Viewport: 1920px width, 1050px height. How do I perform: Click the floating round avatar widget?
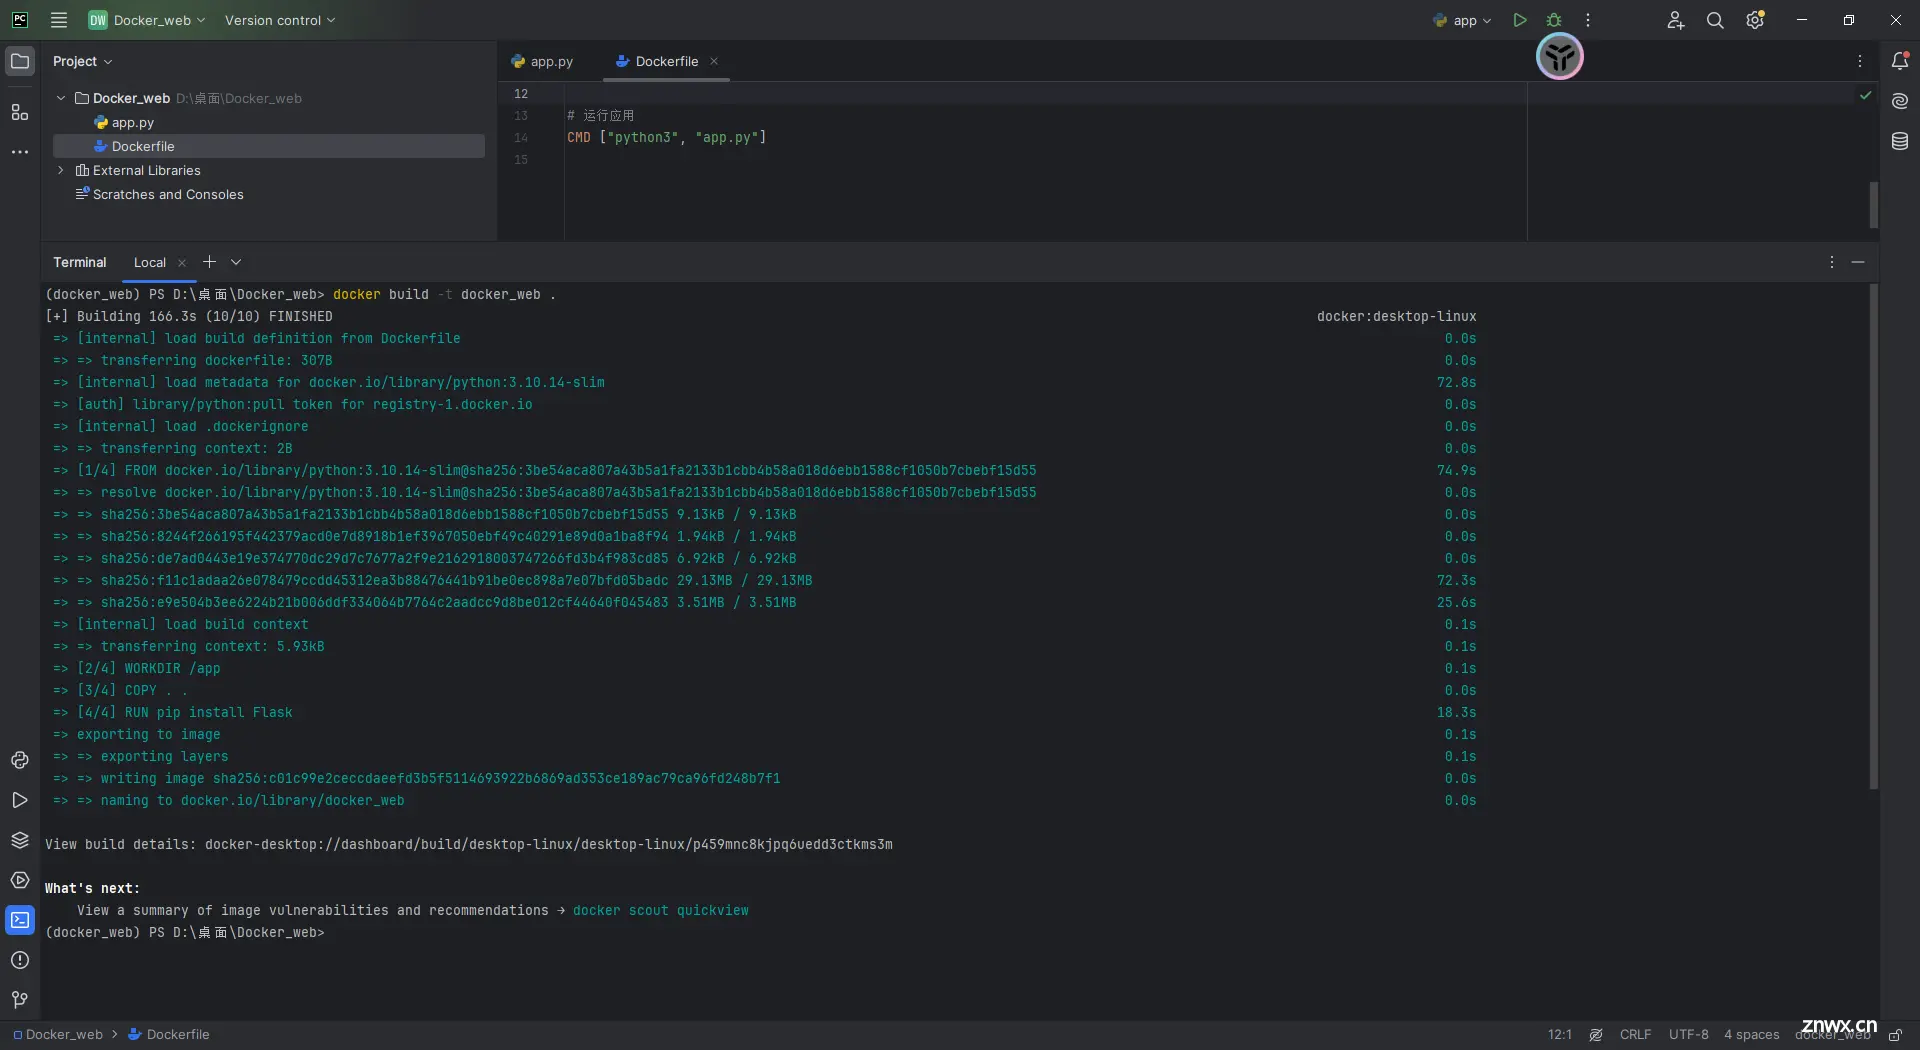[1560, 57]
